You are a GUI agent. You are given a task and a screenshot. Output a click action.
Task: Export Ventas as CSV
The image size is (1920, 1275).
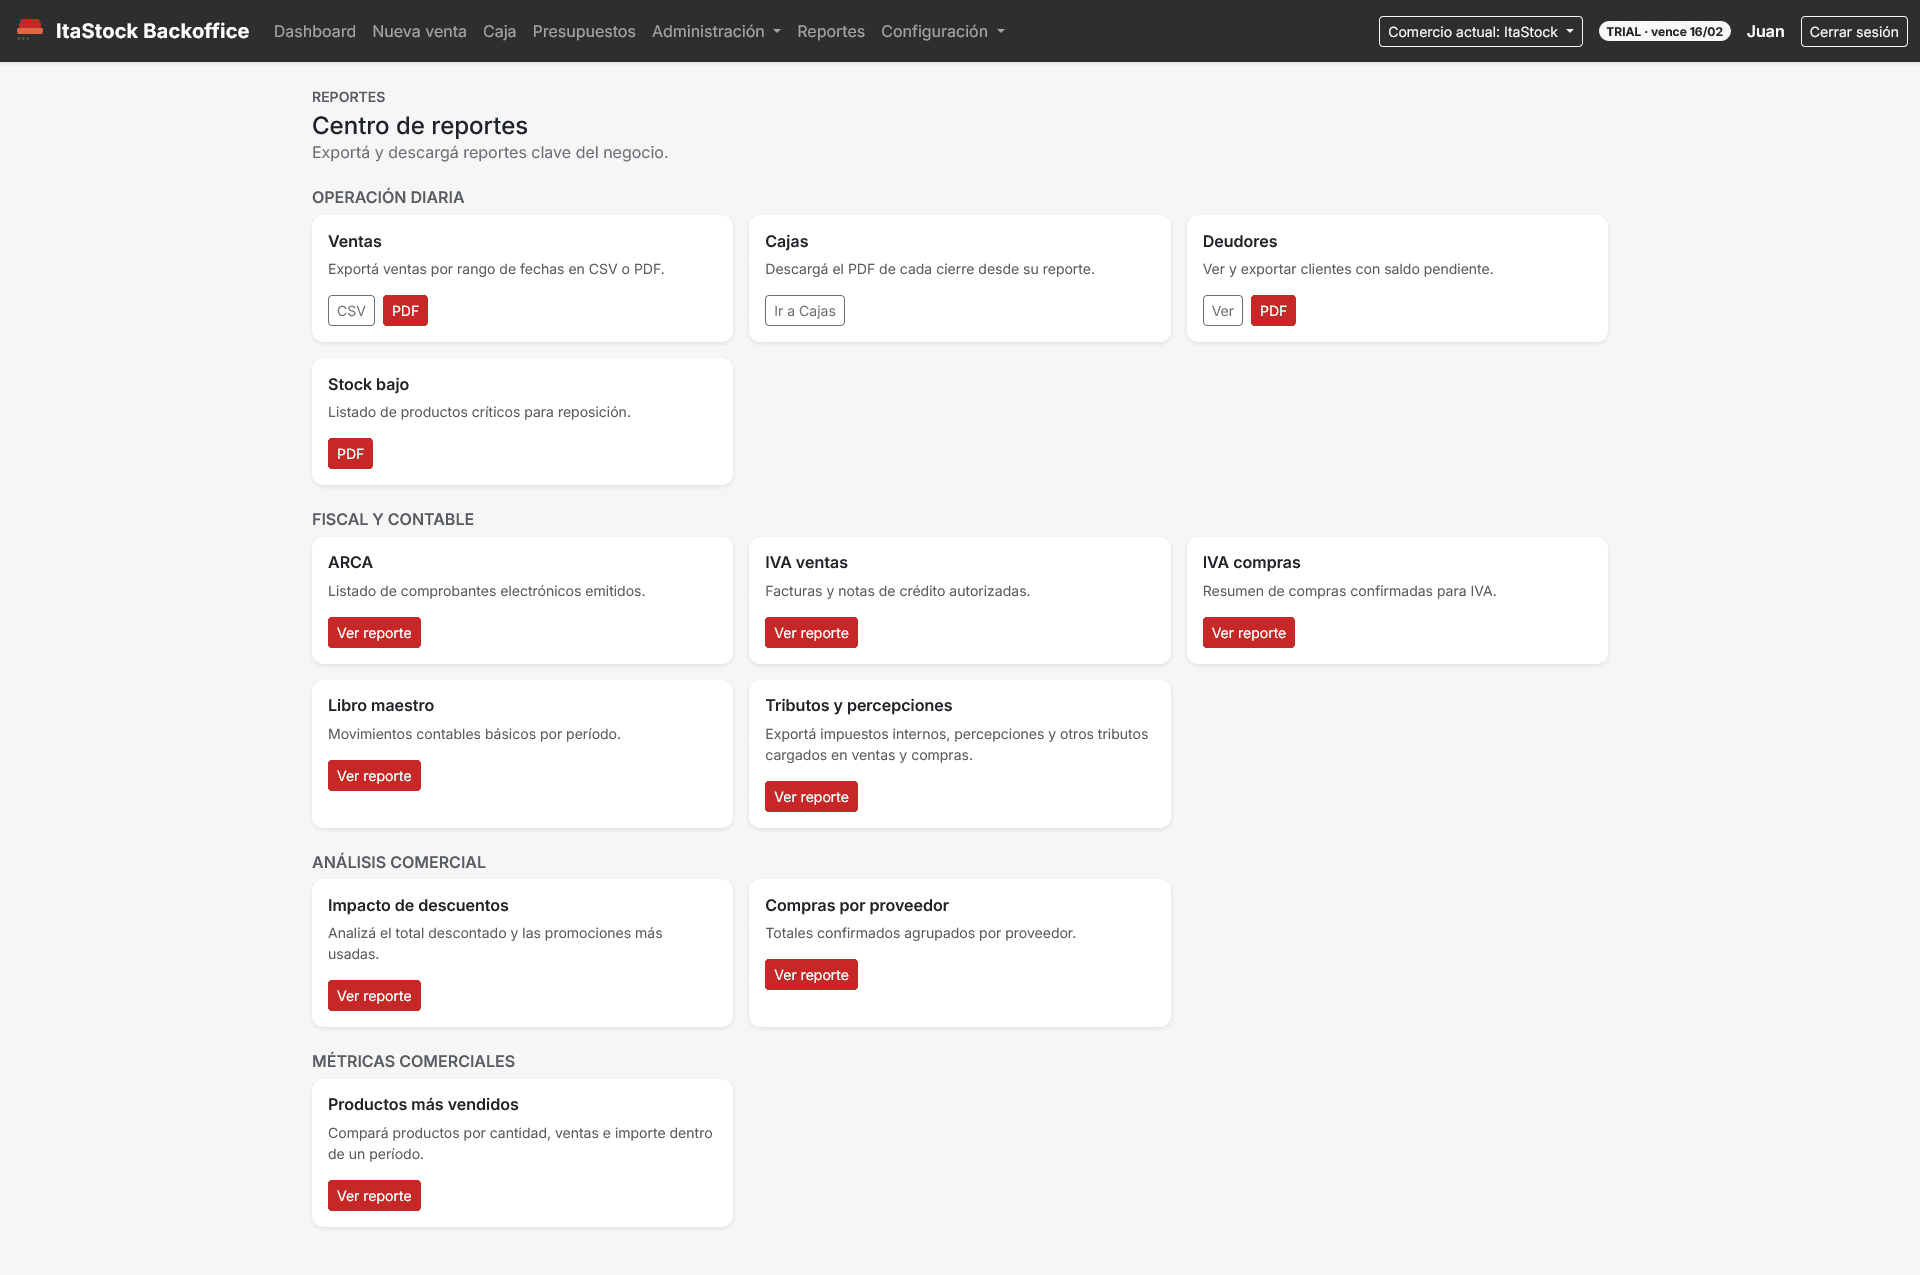[x=351, y=311]
